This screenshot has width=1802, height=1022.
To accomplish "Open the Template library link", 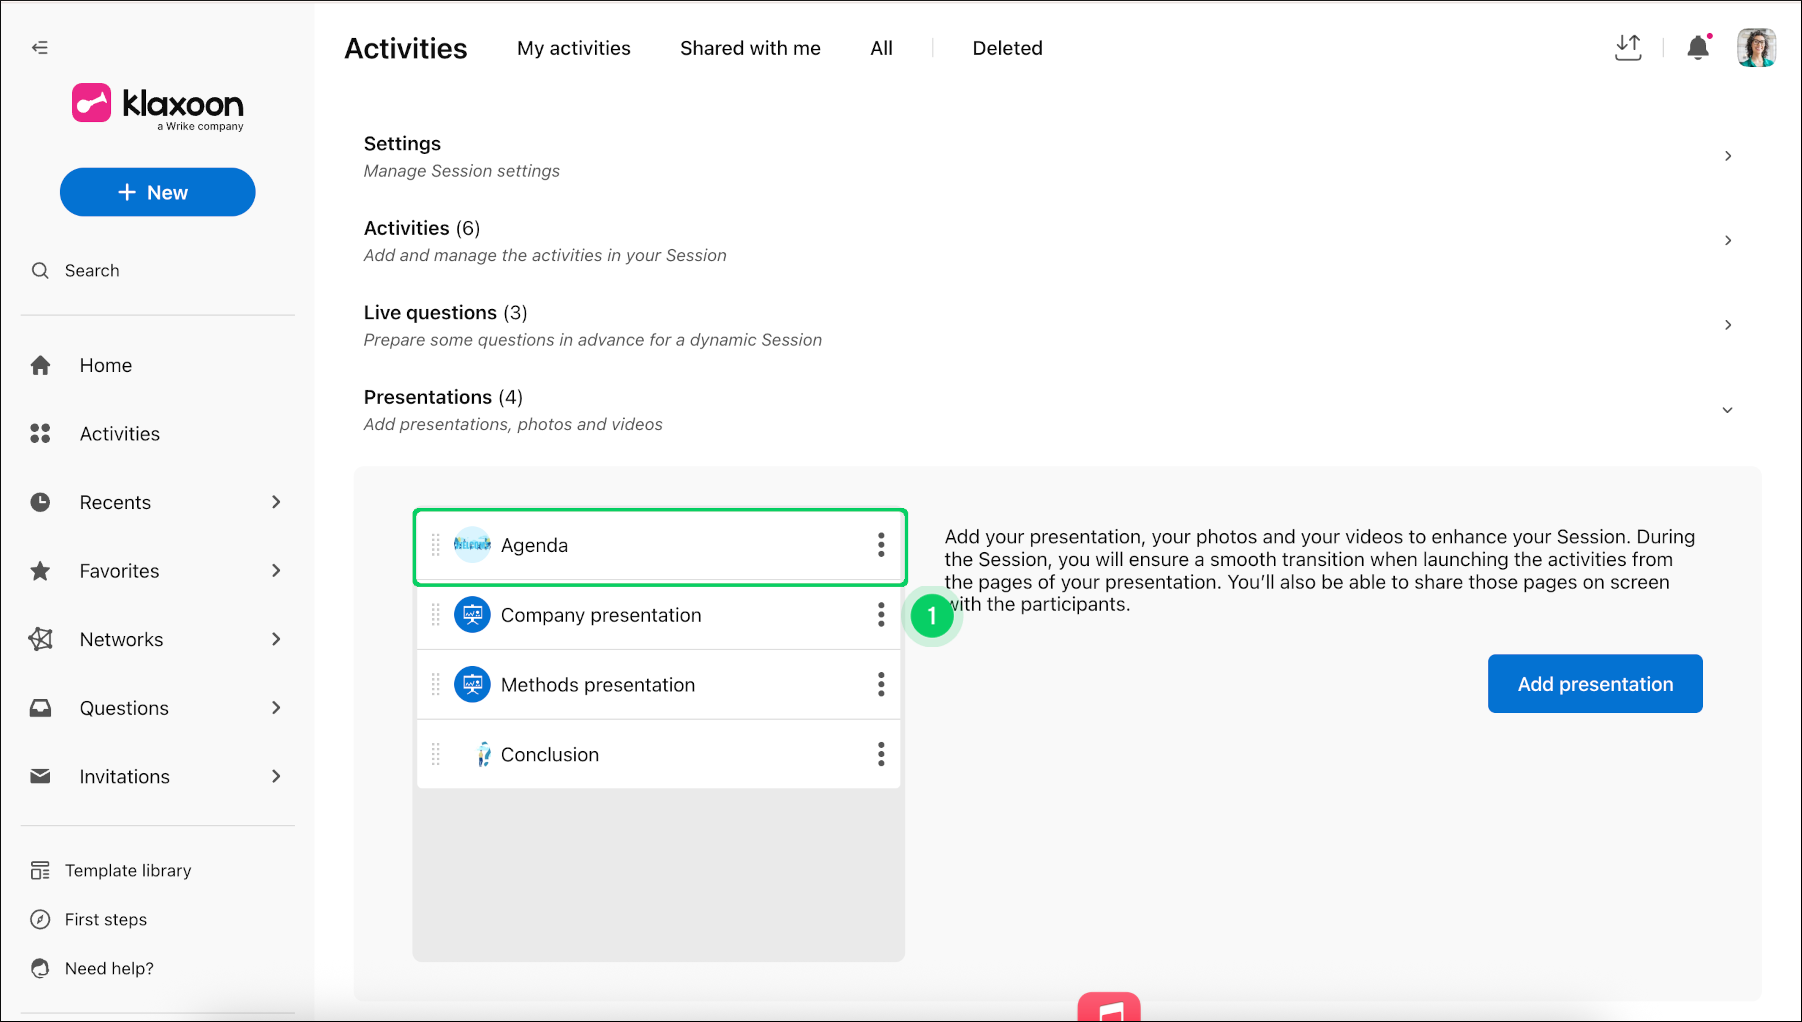I will (128, 871).
